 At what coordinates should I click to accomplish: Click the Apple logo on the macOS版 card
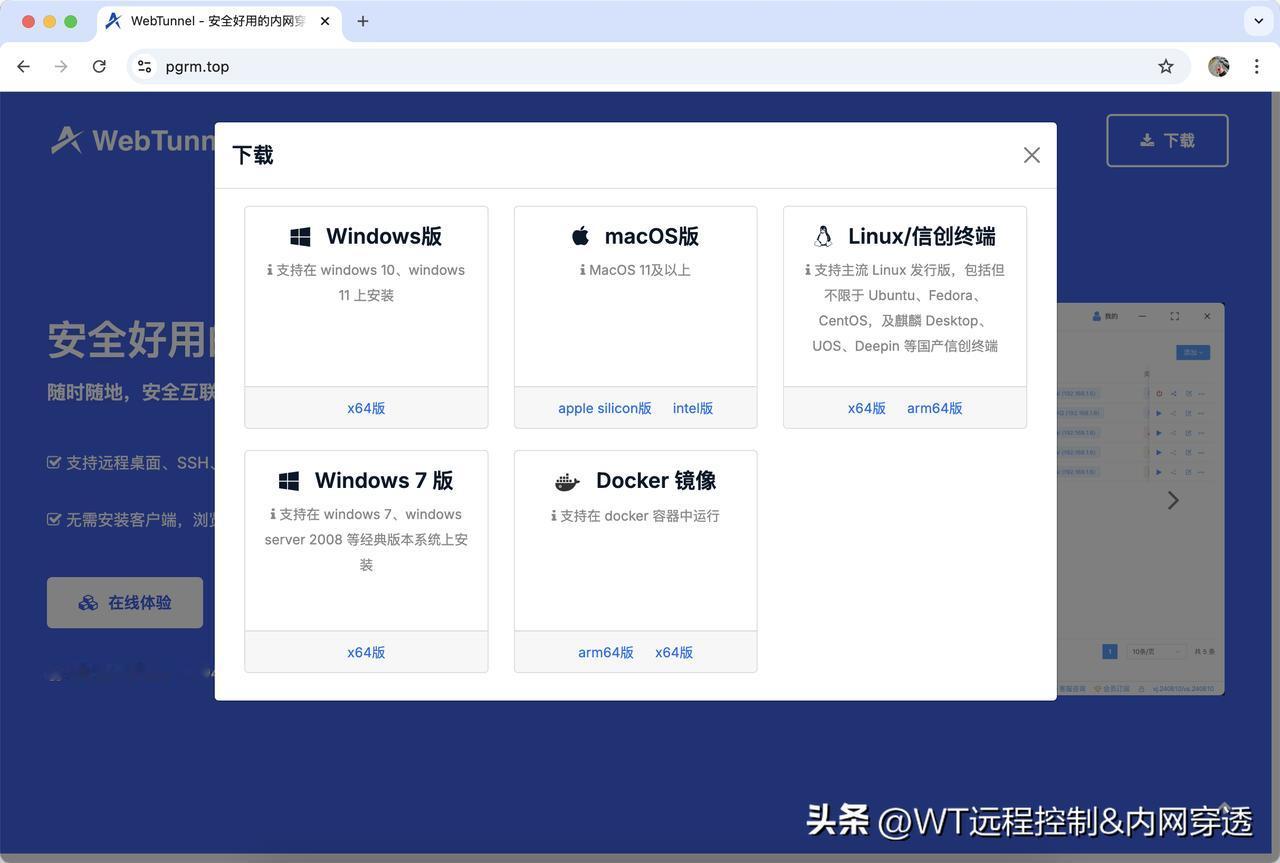point(580,235)
